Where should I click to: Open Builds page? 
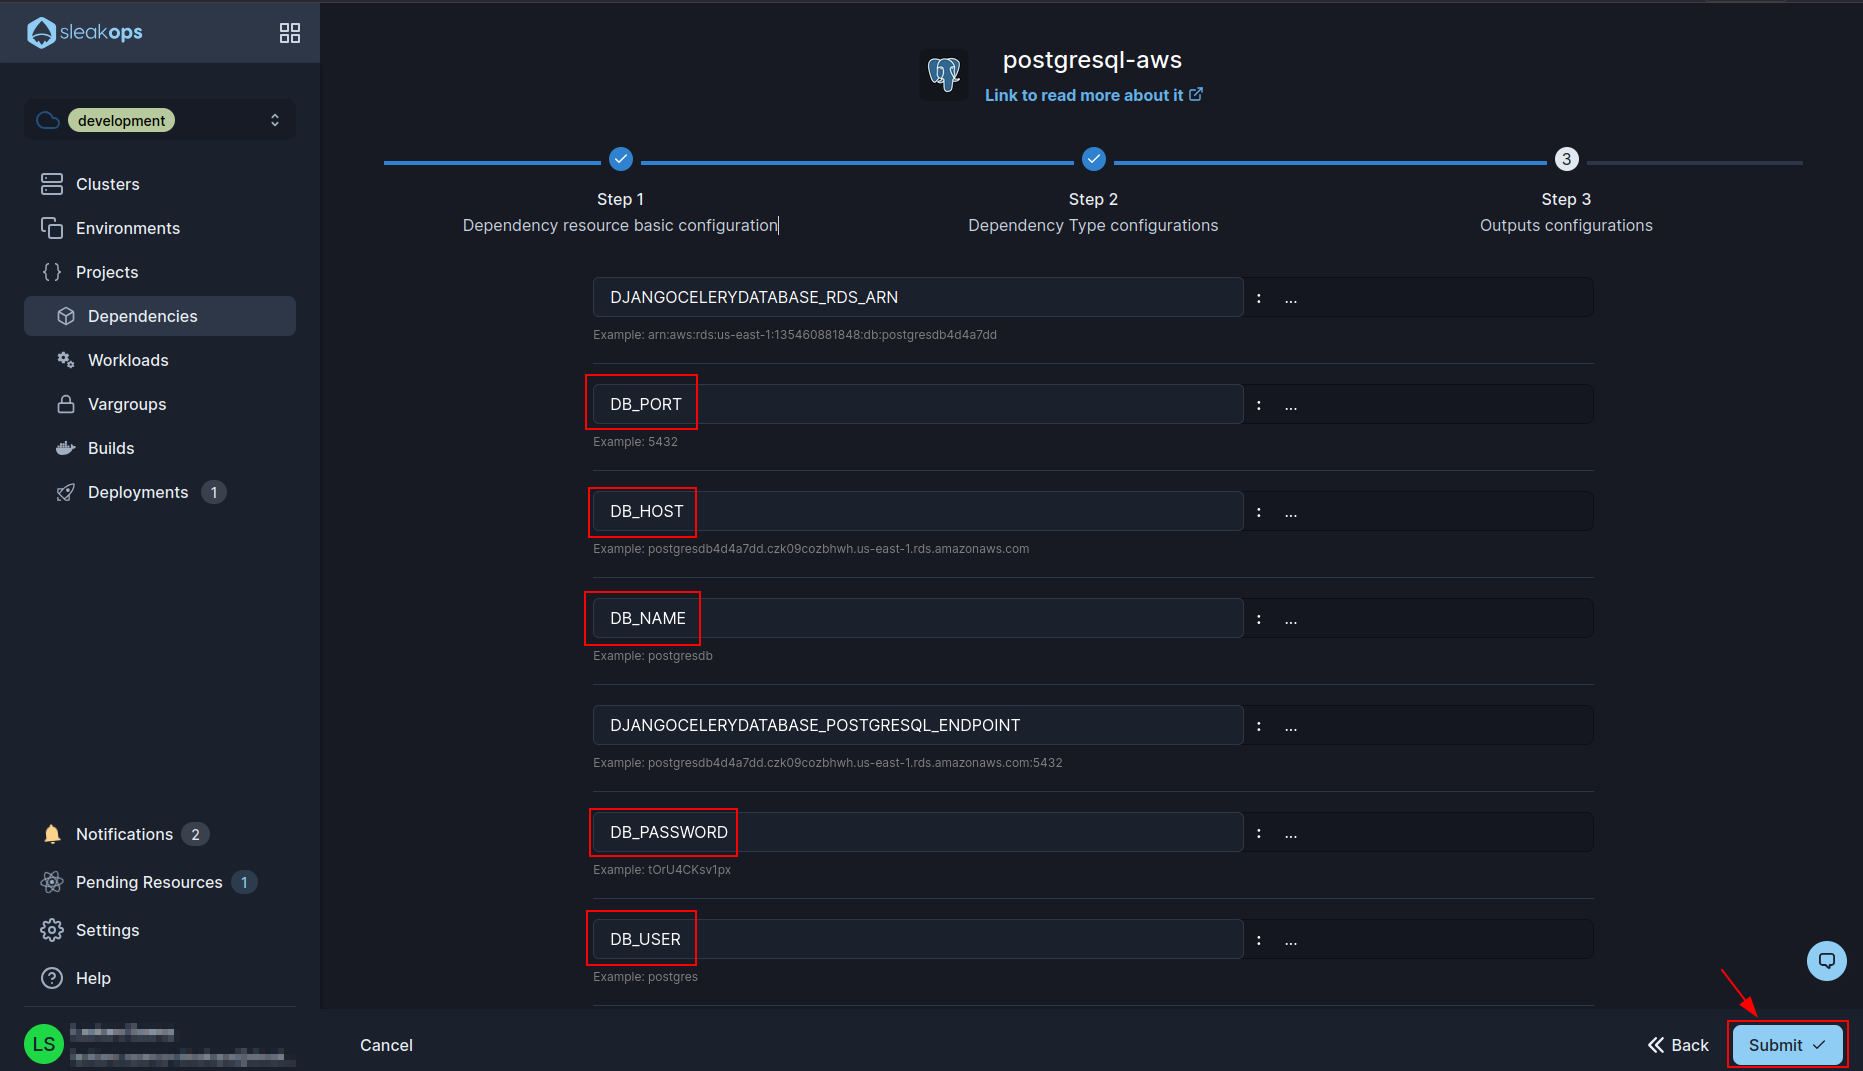[111, 448]
